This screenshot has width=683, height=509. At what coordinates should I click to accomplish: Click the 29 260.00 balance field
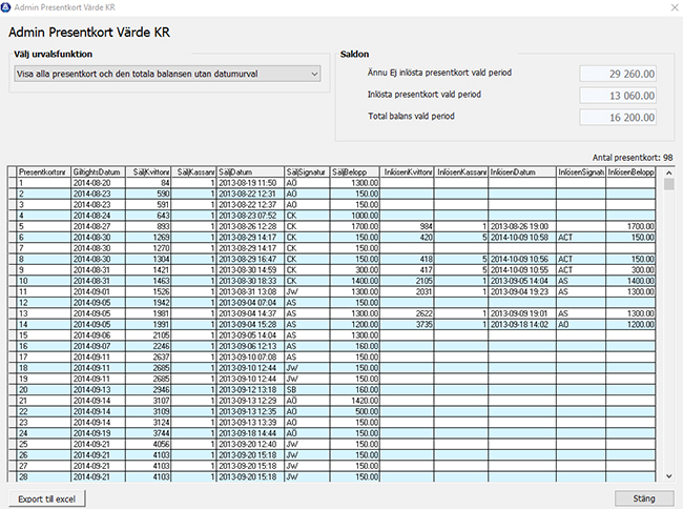tap(618, 74)
